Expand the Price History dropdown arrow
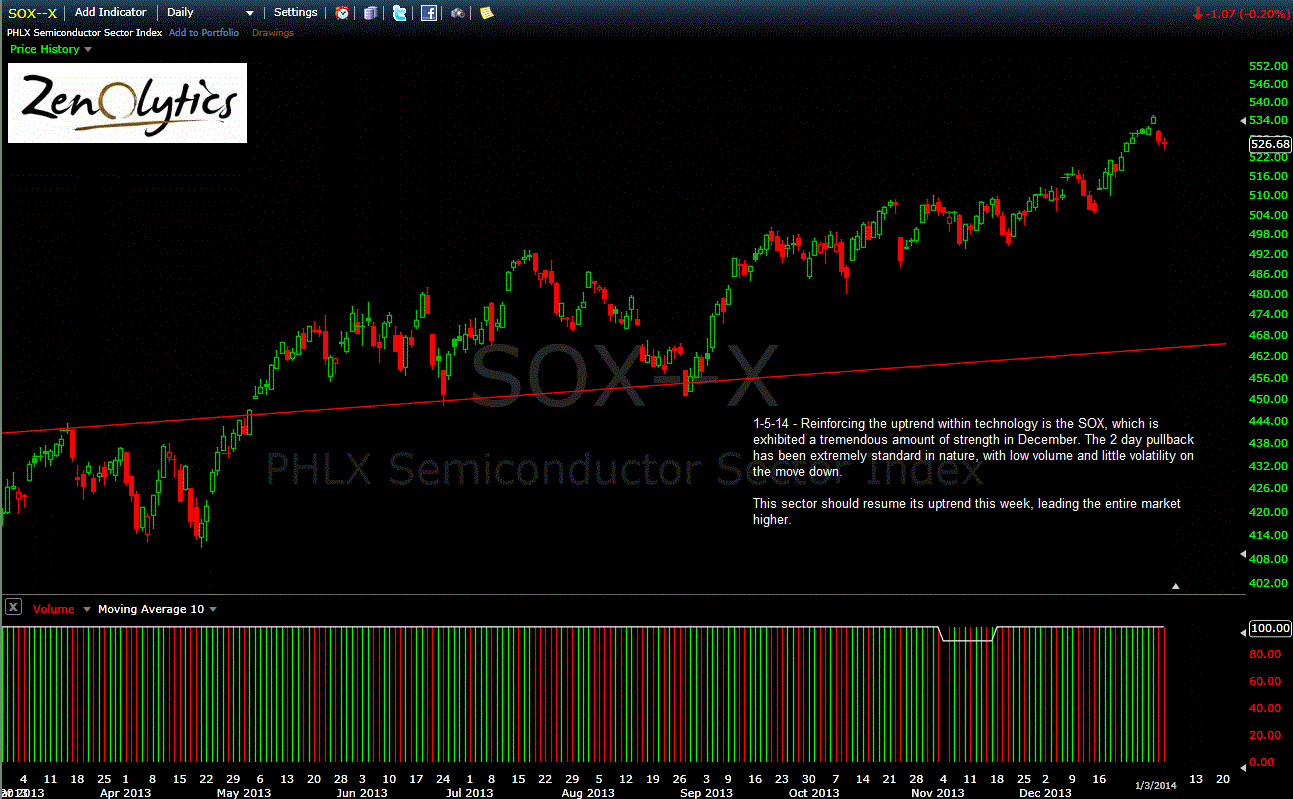The image size is (1293, 799). click(88, 49)
